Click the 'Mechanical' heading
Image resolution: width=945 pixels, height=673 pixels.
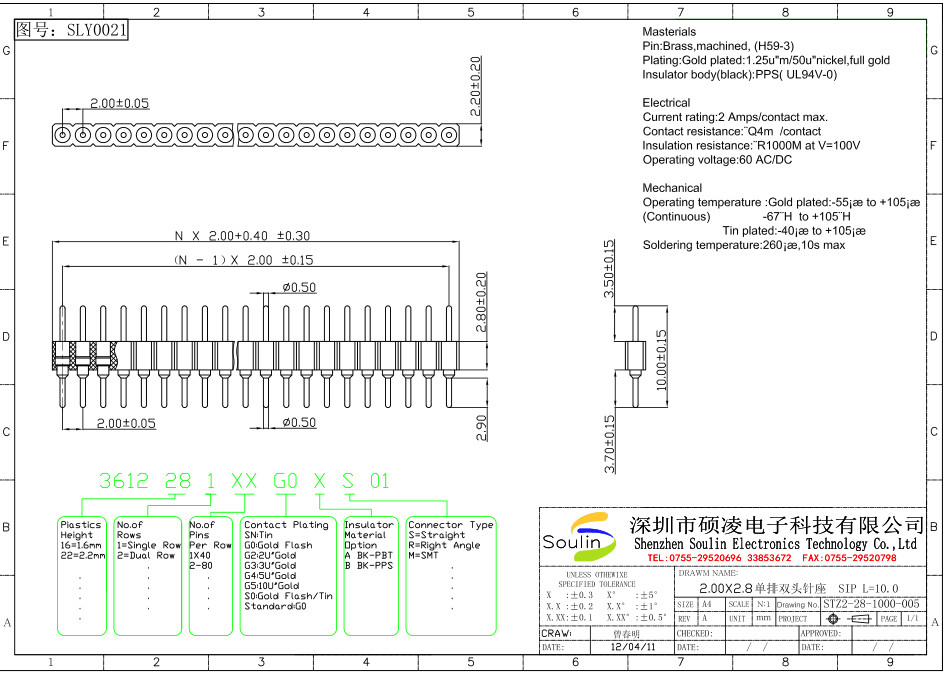coord(672,188)
